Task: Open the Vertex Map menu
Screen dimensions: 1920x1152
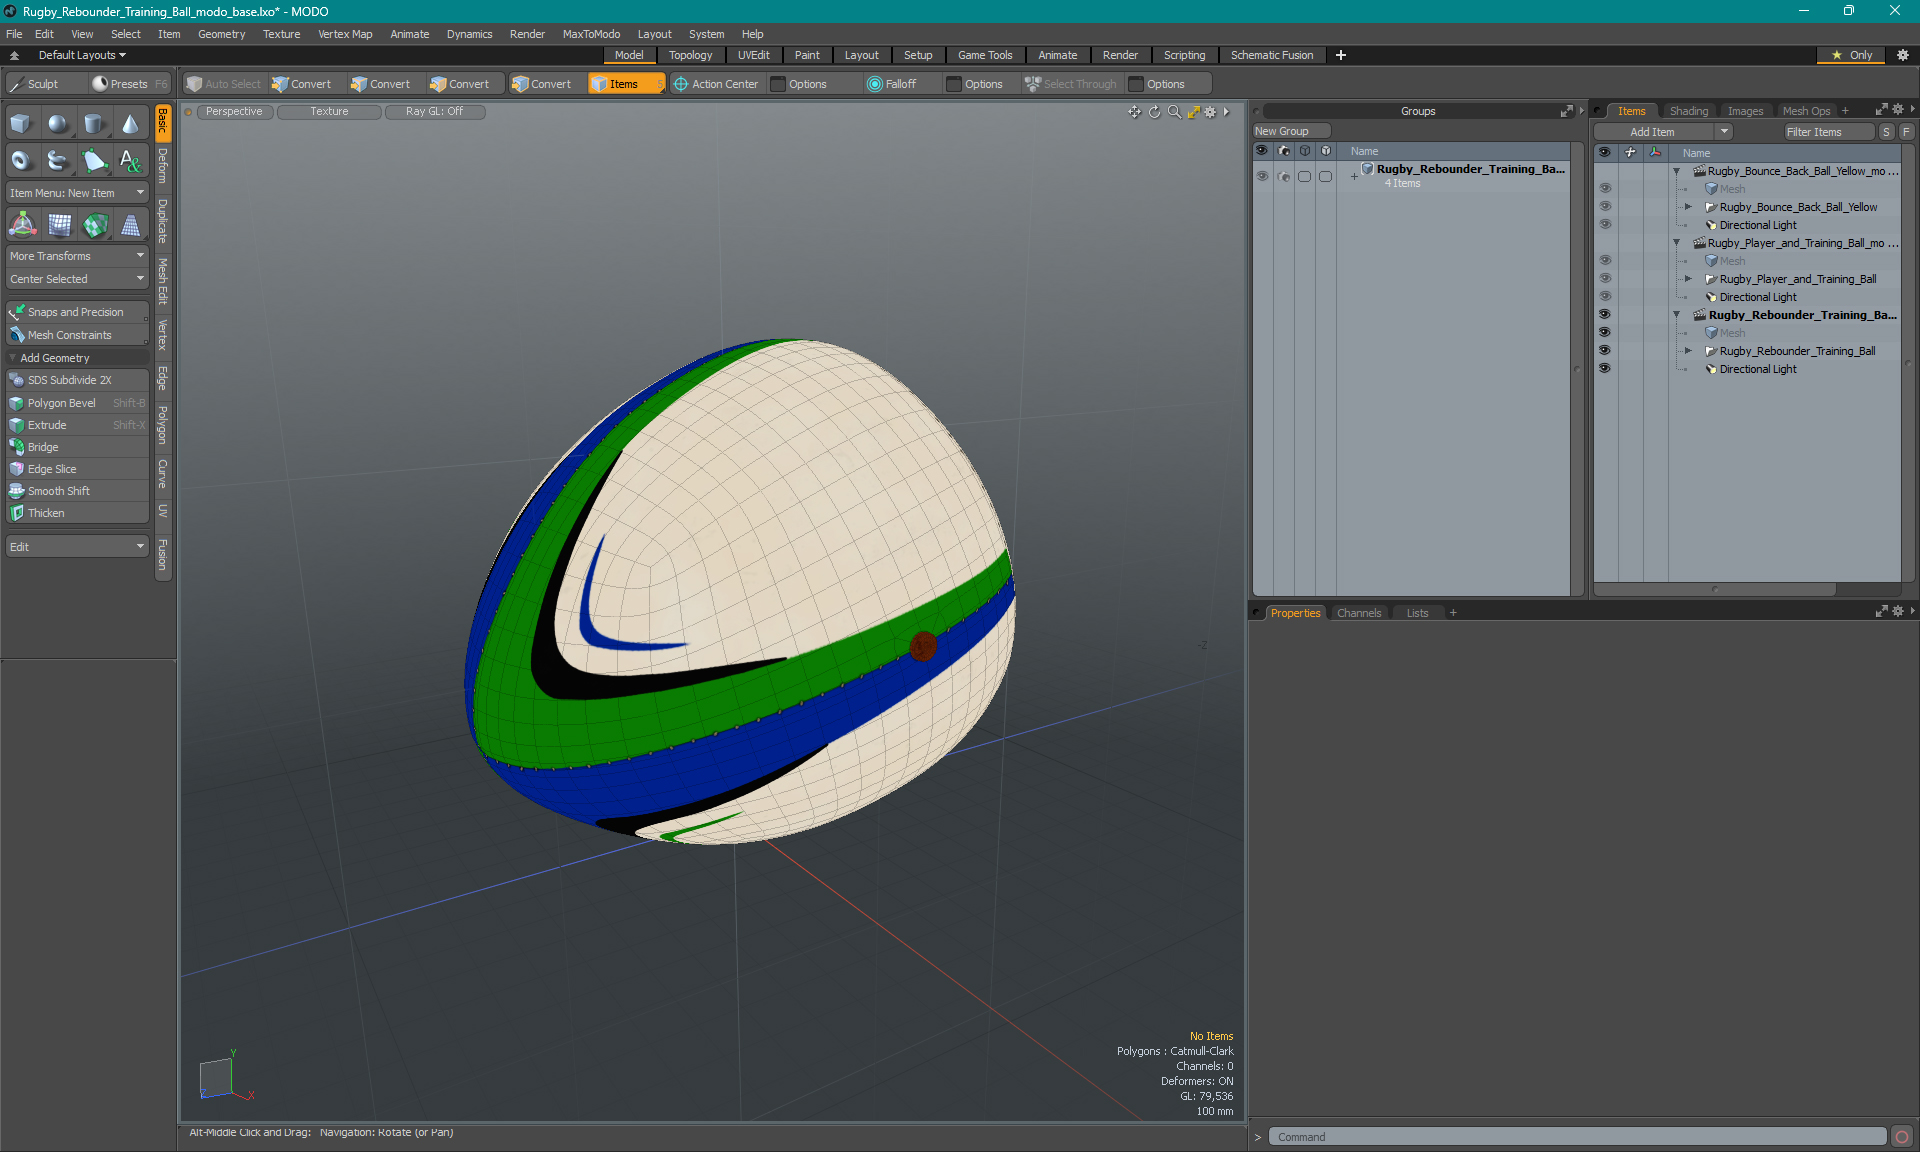Action: (345, 34)
